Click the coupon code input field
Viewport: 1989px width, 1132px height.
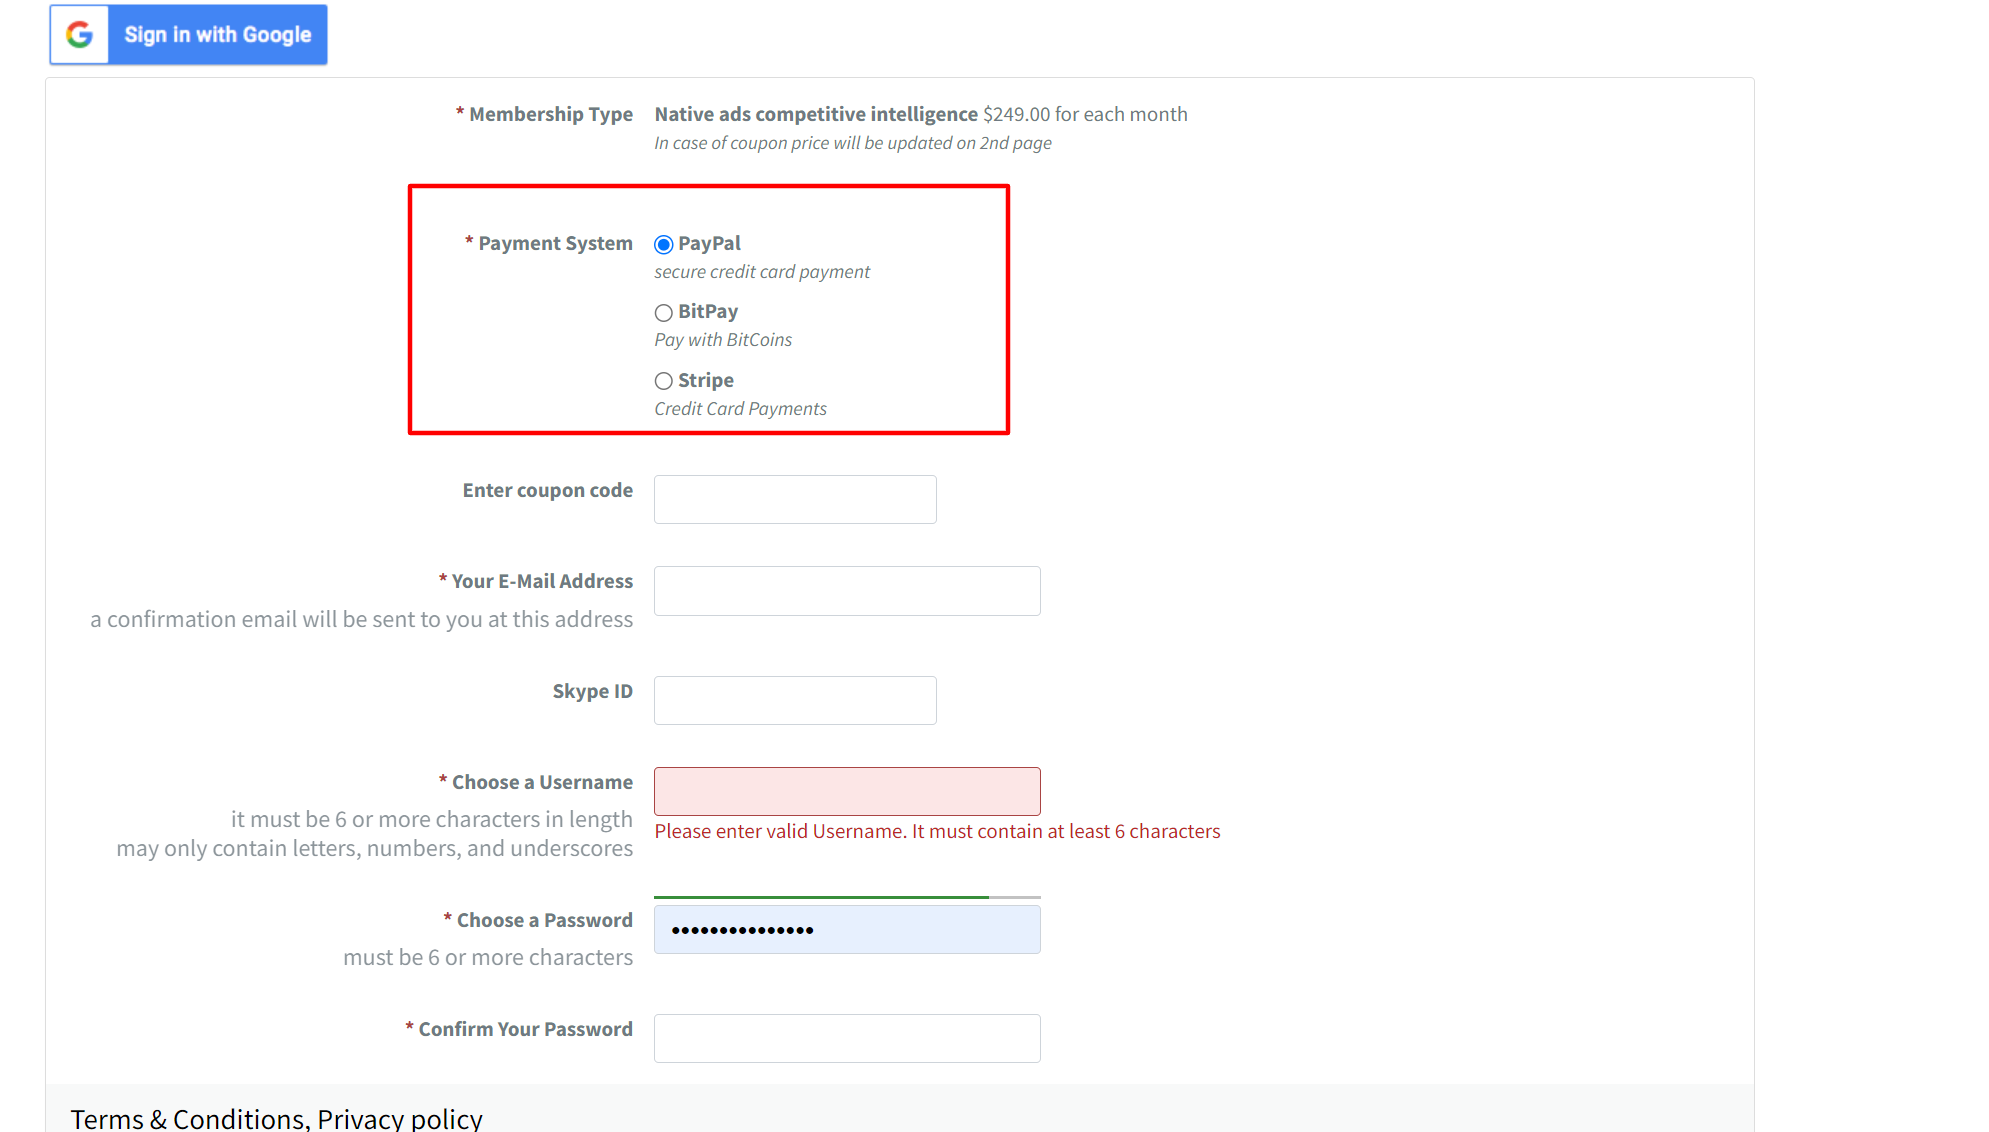794,499
